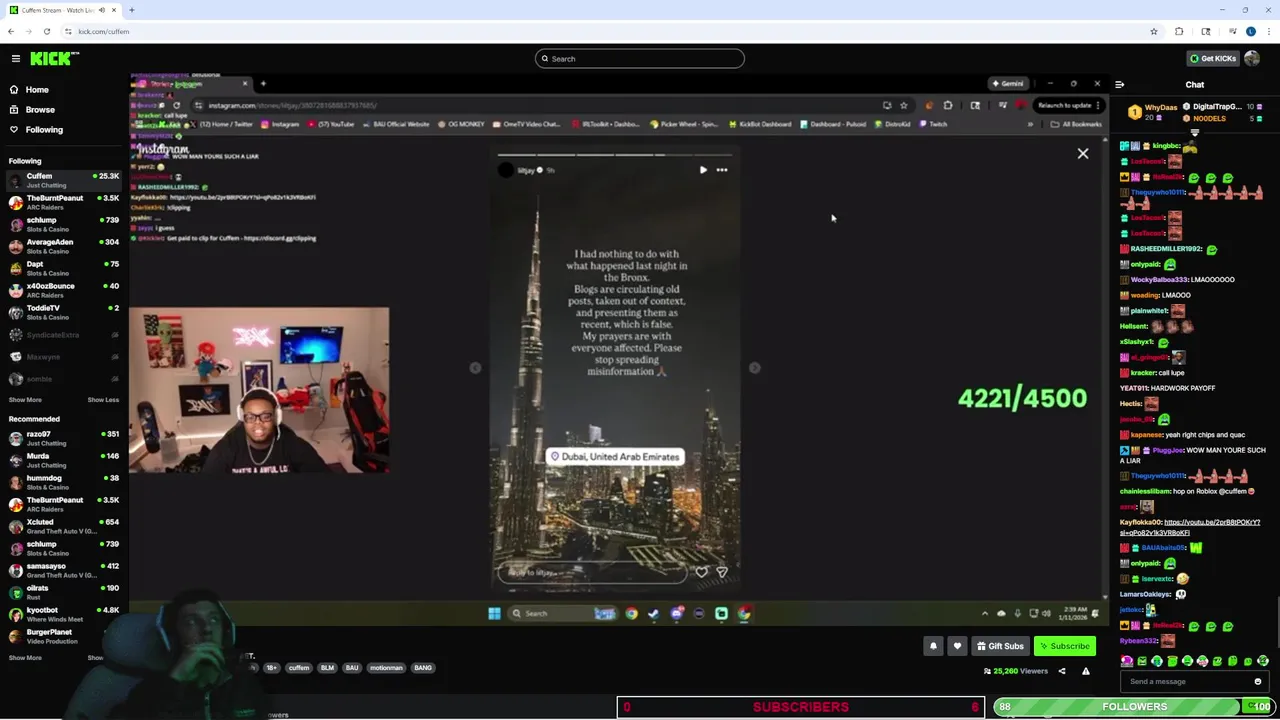Open kyootbot recommended channel
This screenshot has width=1280, height=720.
pyautogui.click(x=63, y=614)
